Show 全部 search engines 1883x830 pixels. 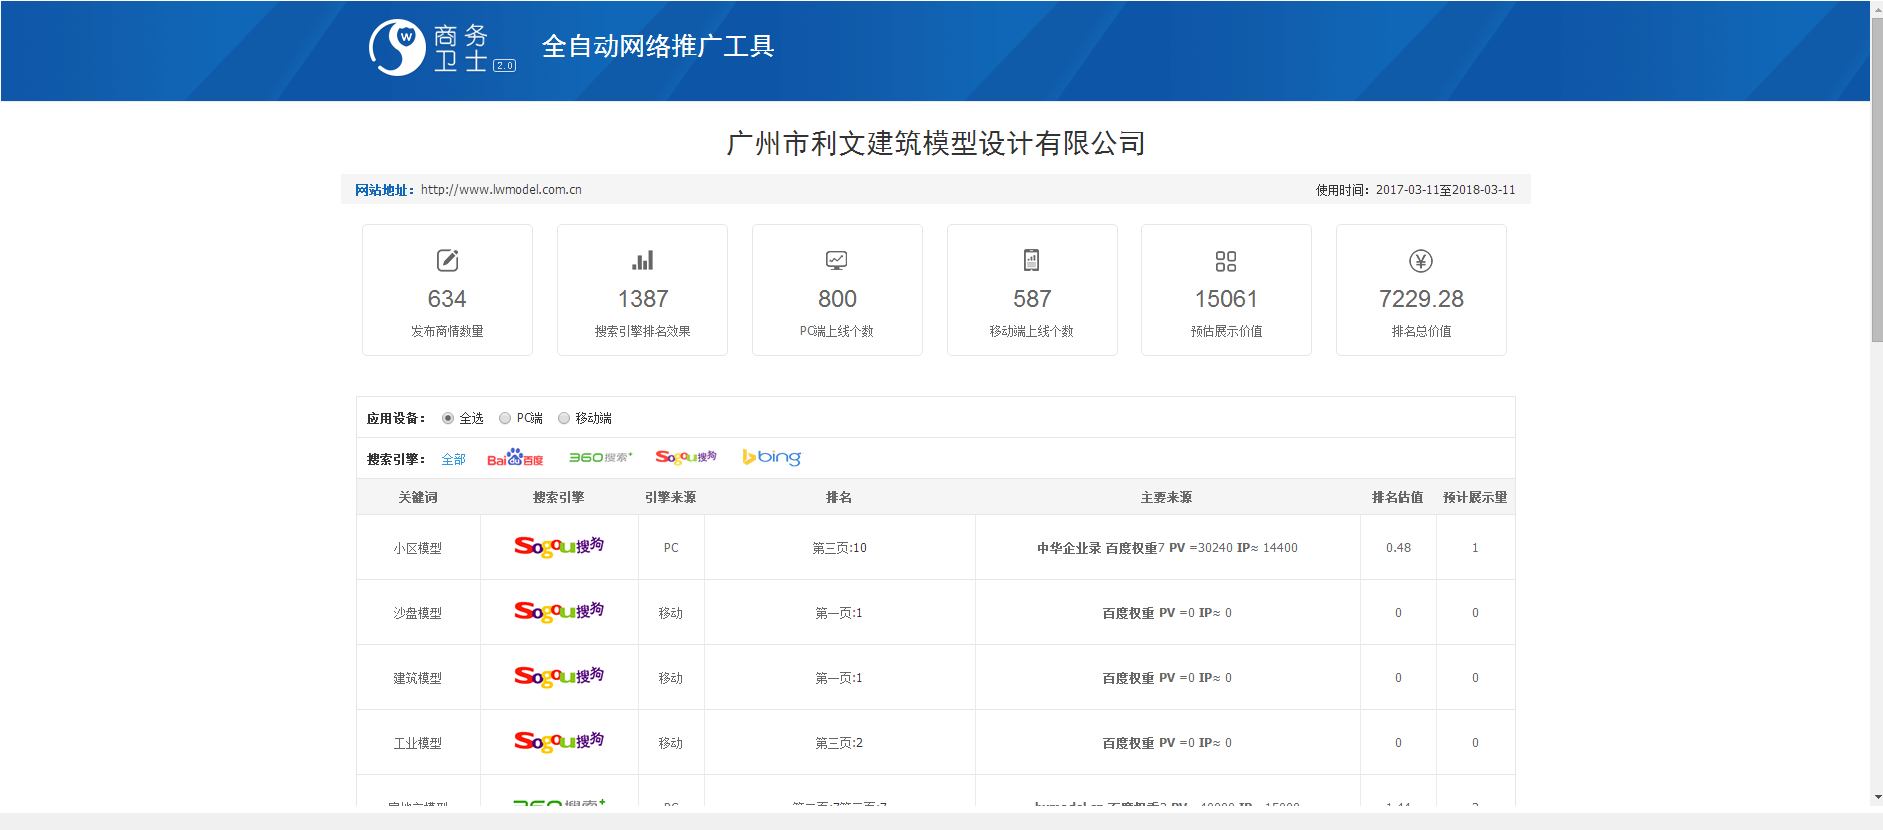(454, 459)
